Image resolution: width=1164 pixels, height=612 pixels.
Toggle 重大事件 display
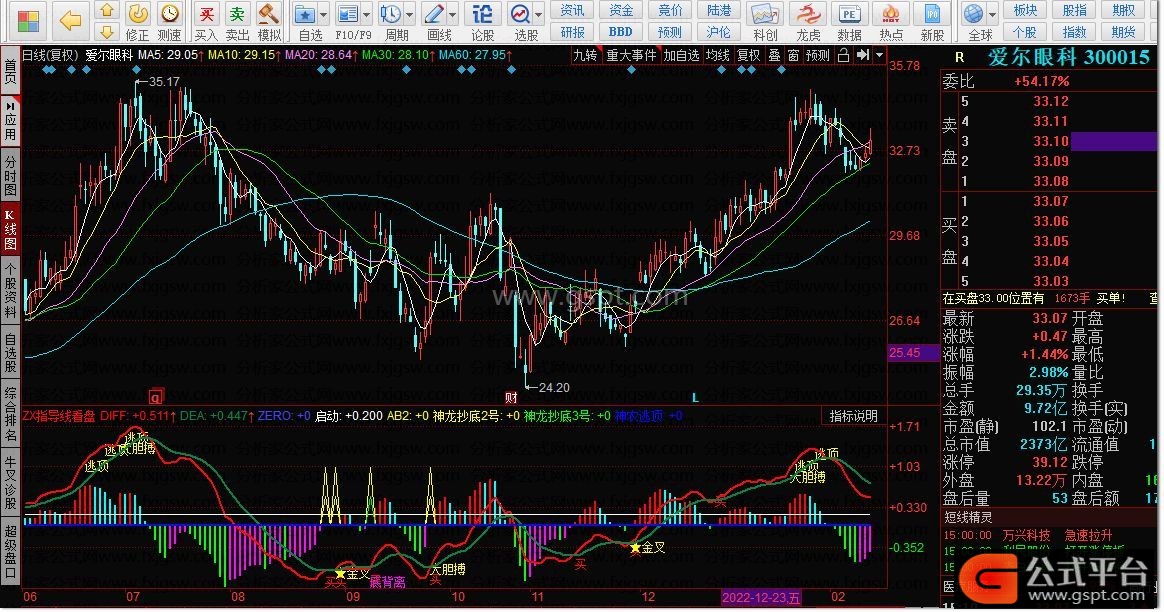(631, 55)
